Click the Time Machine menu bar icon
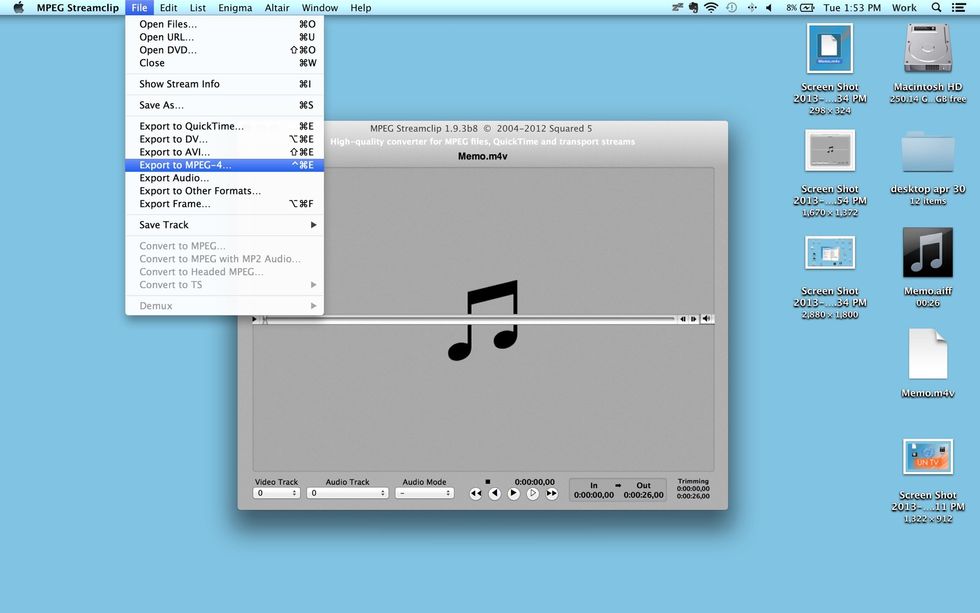Screen dimensions: 980x613 (x=731, y=7)
